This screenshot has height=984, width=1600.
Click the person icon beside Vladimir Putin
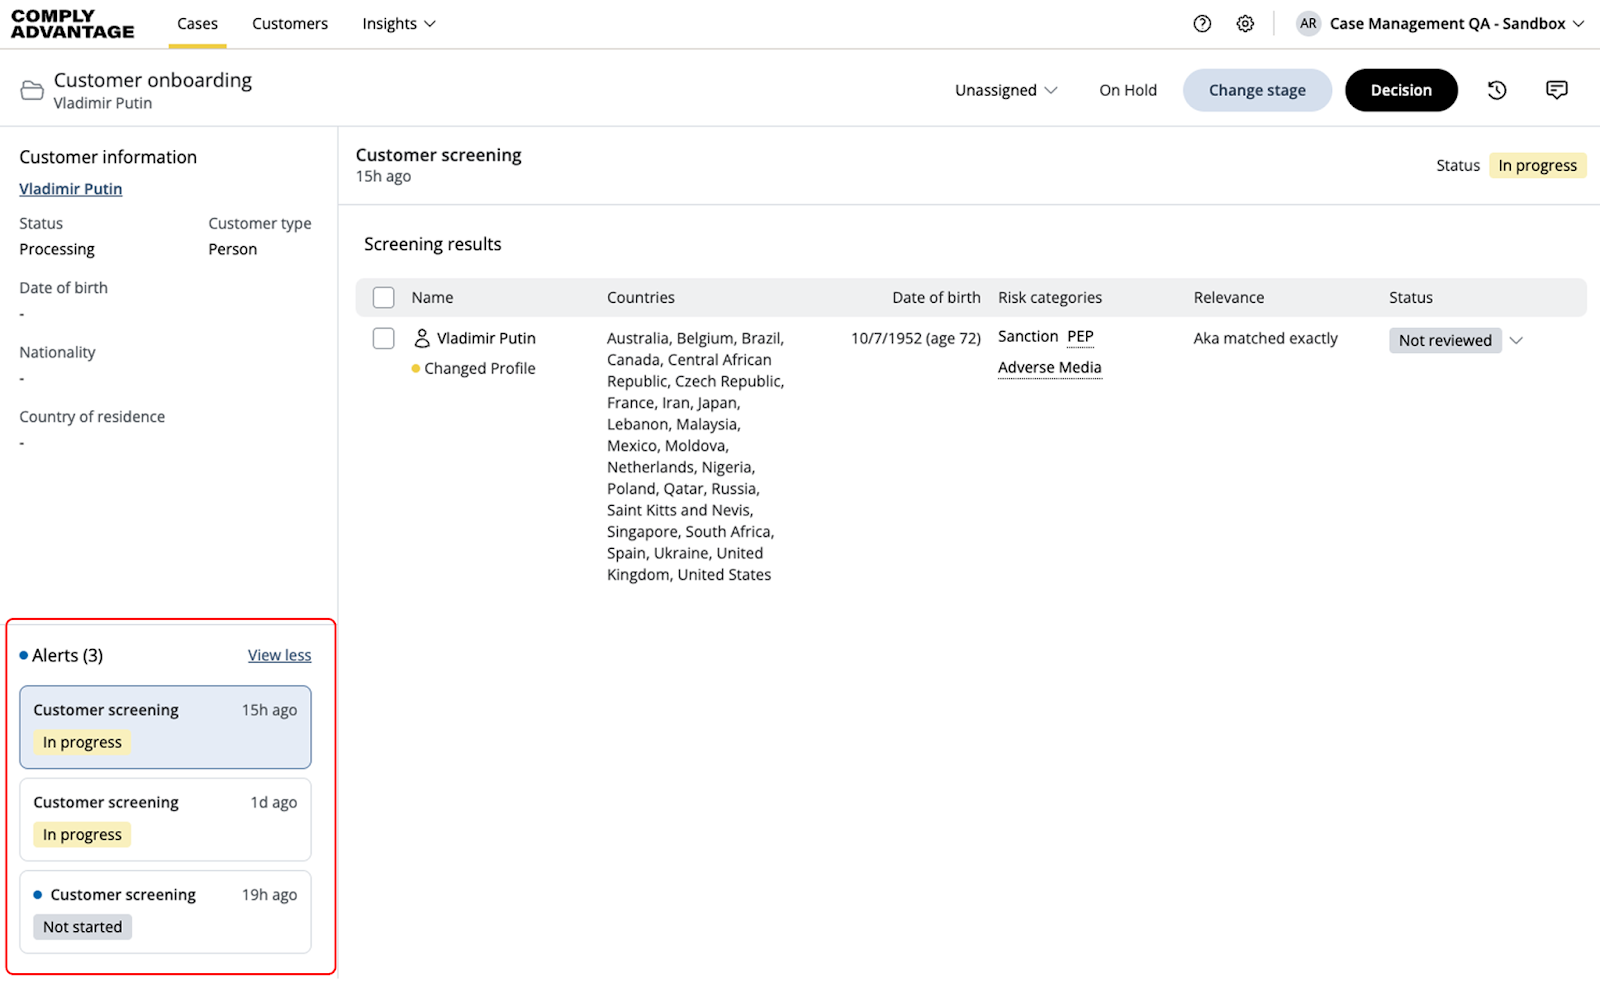click(422, 338)
